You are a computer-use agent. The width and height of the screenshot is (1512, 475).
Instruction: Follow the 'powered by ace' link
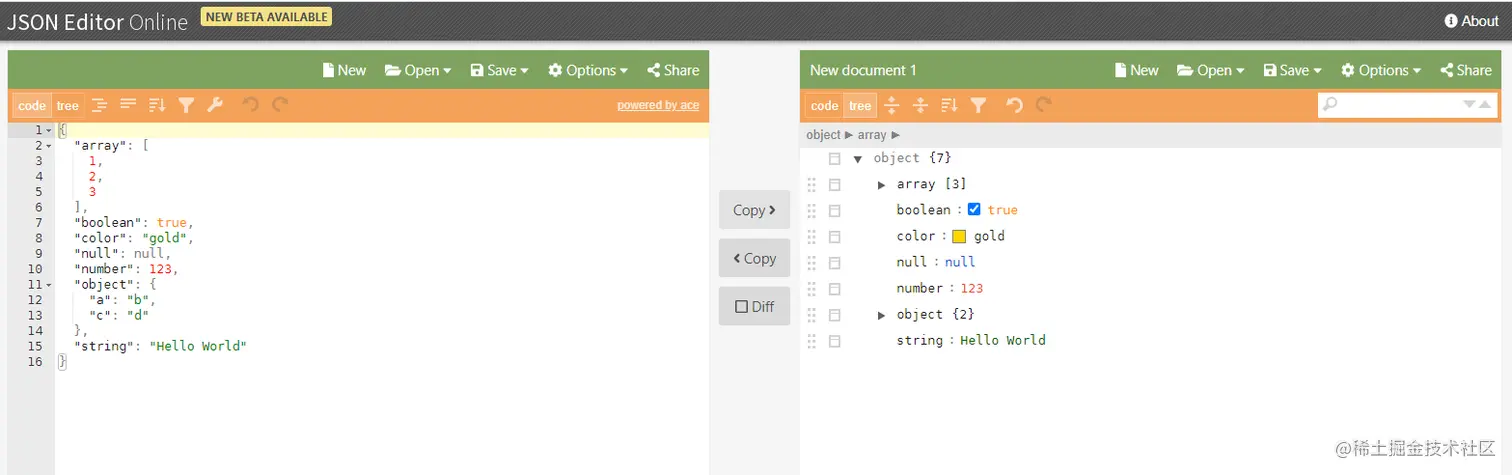[658, 105]
